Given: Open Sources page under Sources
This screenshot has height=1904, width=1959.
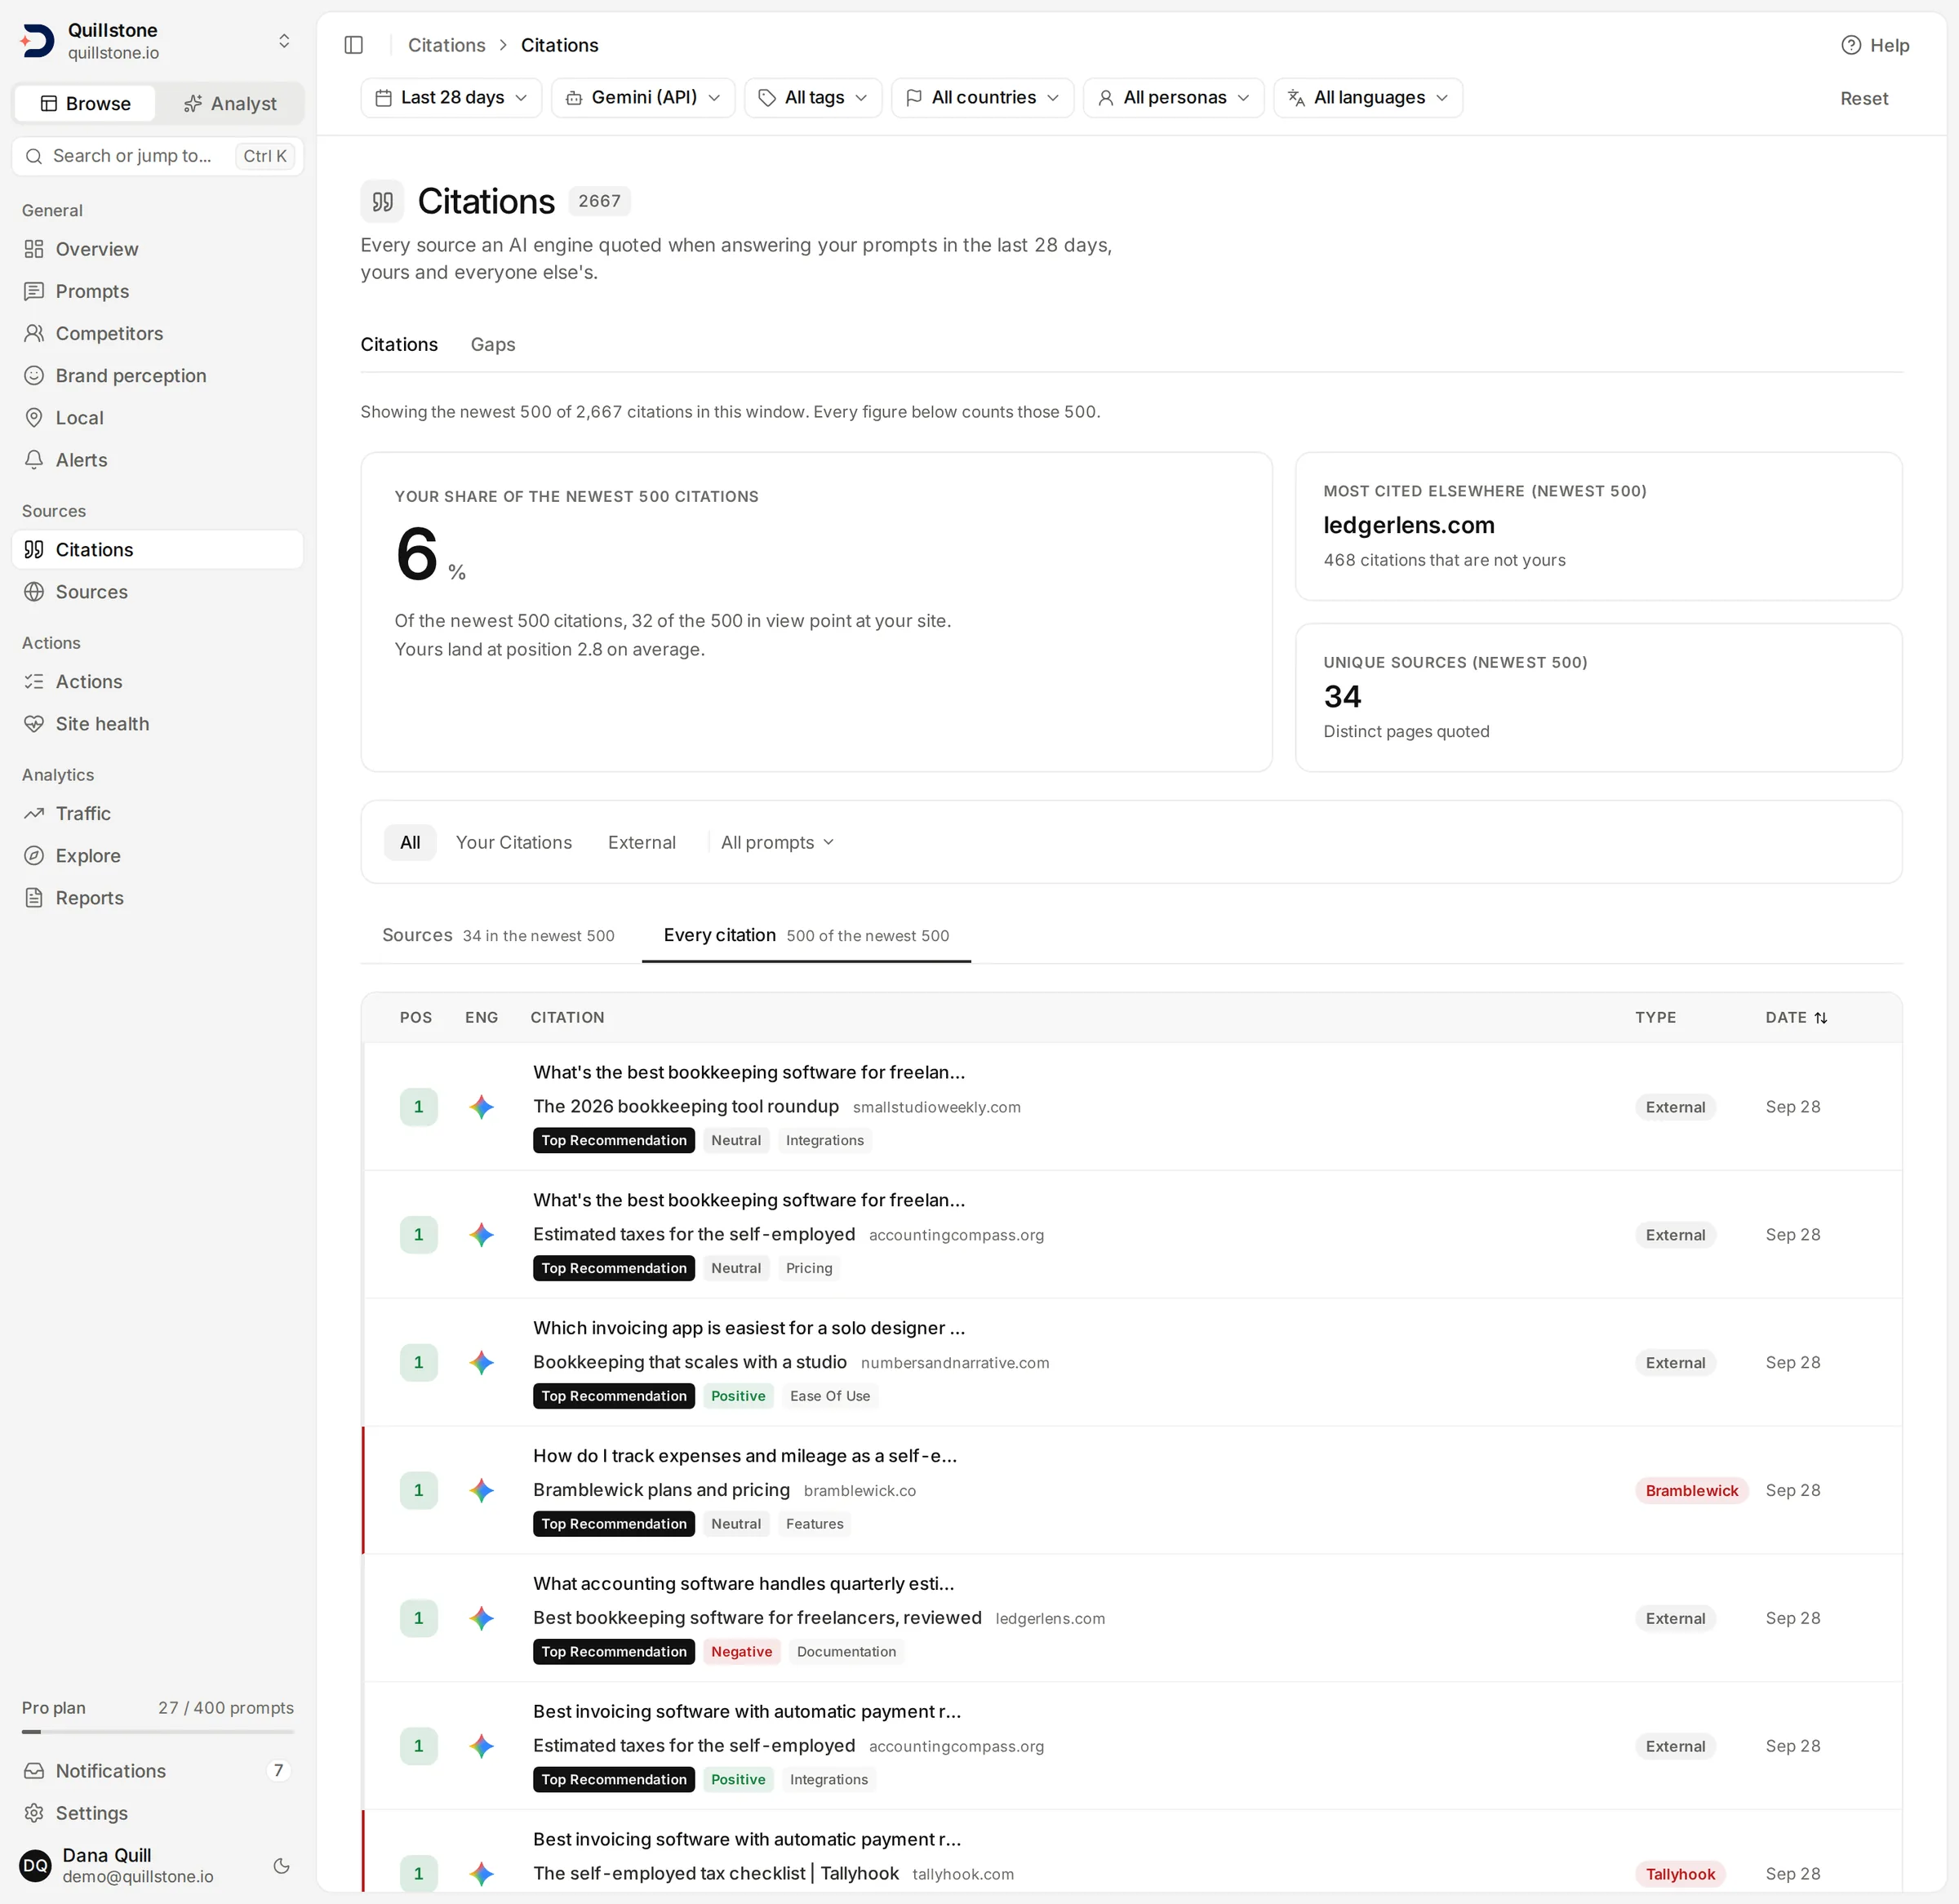Looking at the screenshot, I should click(157, 591).
